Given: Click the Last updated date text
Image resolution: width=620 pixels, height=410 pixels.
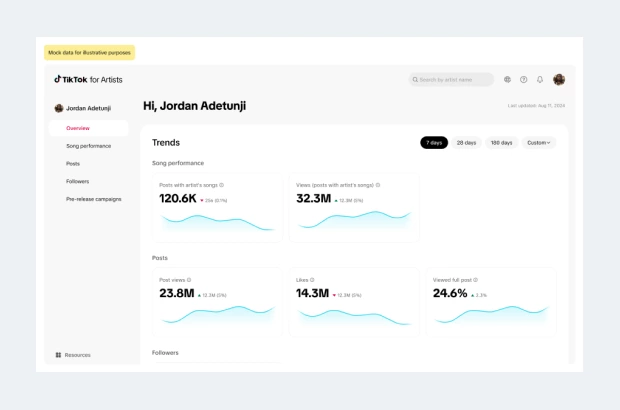Looking at the screenshot, I should (x=536, y=106).
